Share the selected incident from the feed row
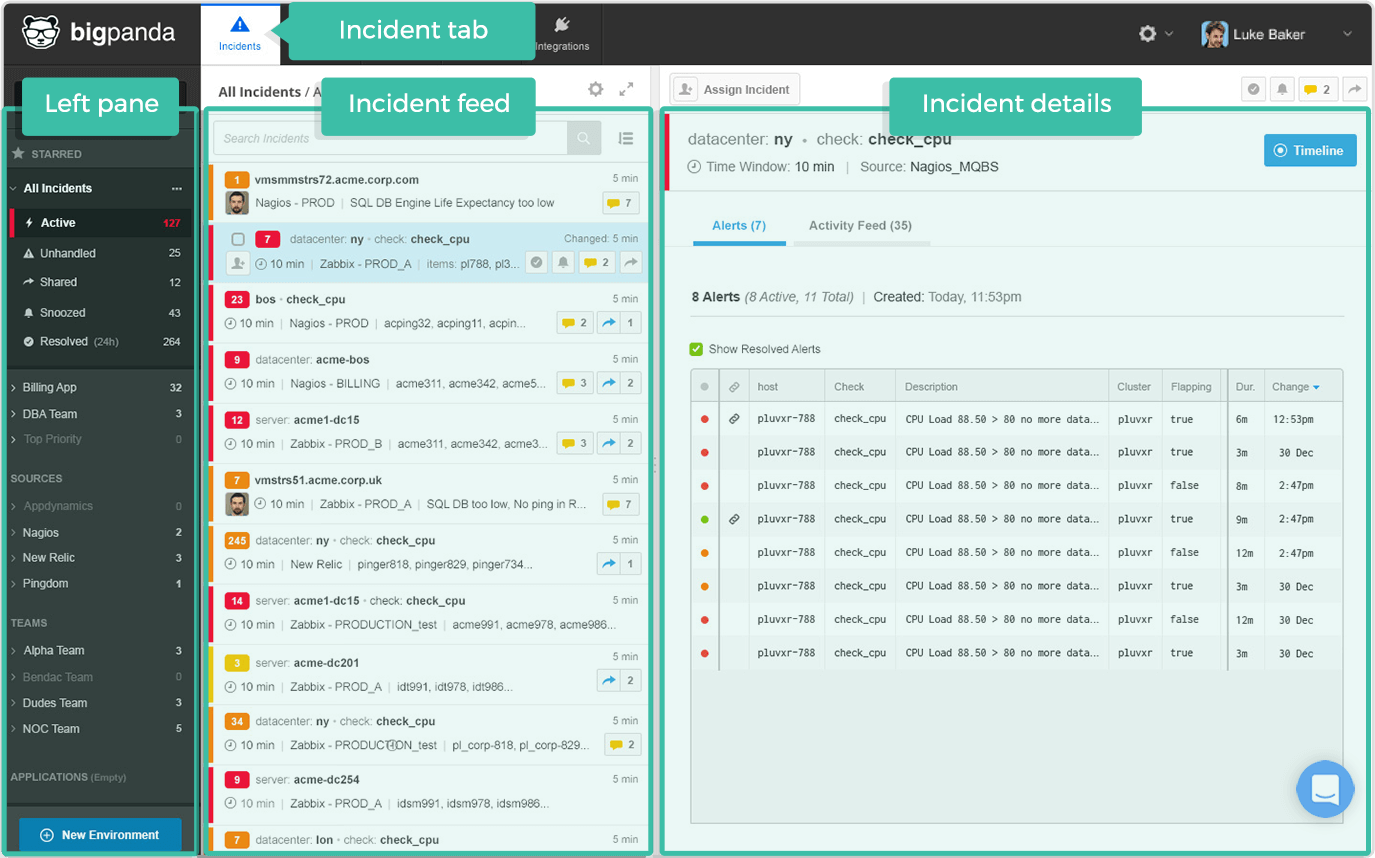The image size is (1375, 858). 630,263
